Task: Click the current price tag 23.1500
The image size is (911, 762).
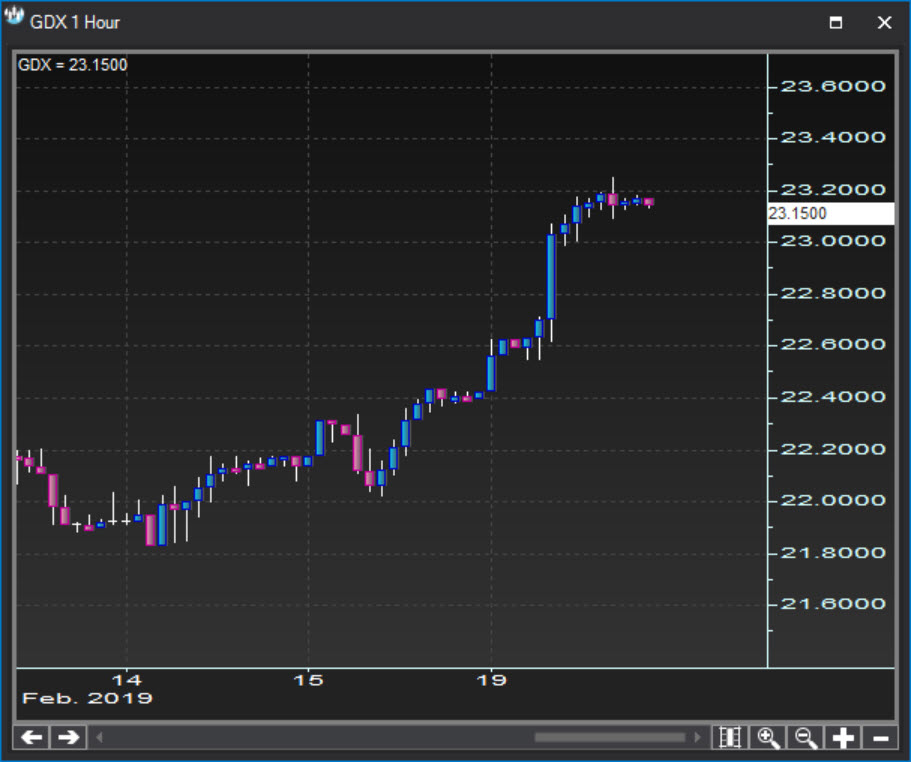Action: click(x=831, y=214)
